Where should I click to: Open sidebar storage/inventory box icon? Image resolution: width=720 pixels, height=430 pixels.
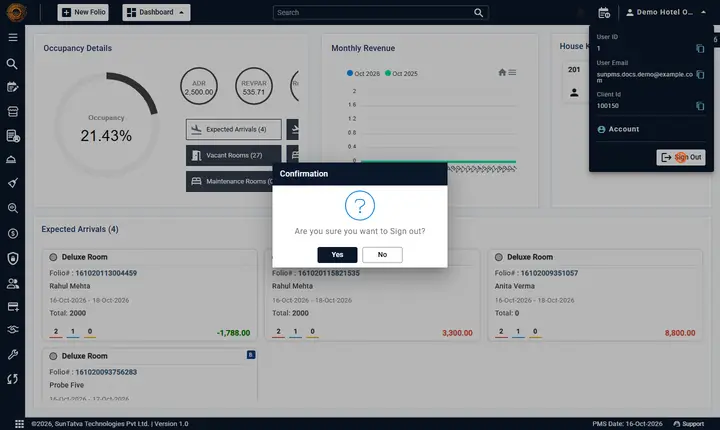click(13, 112)
